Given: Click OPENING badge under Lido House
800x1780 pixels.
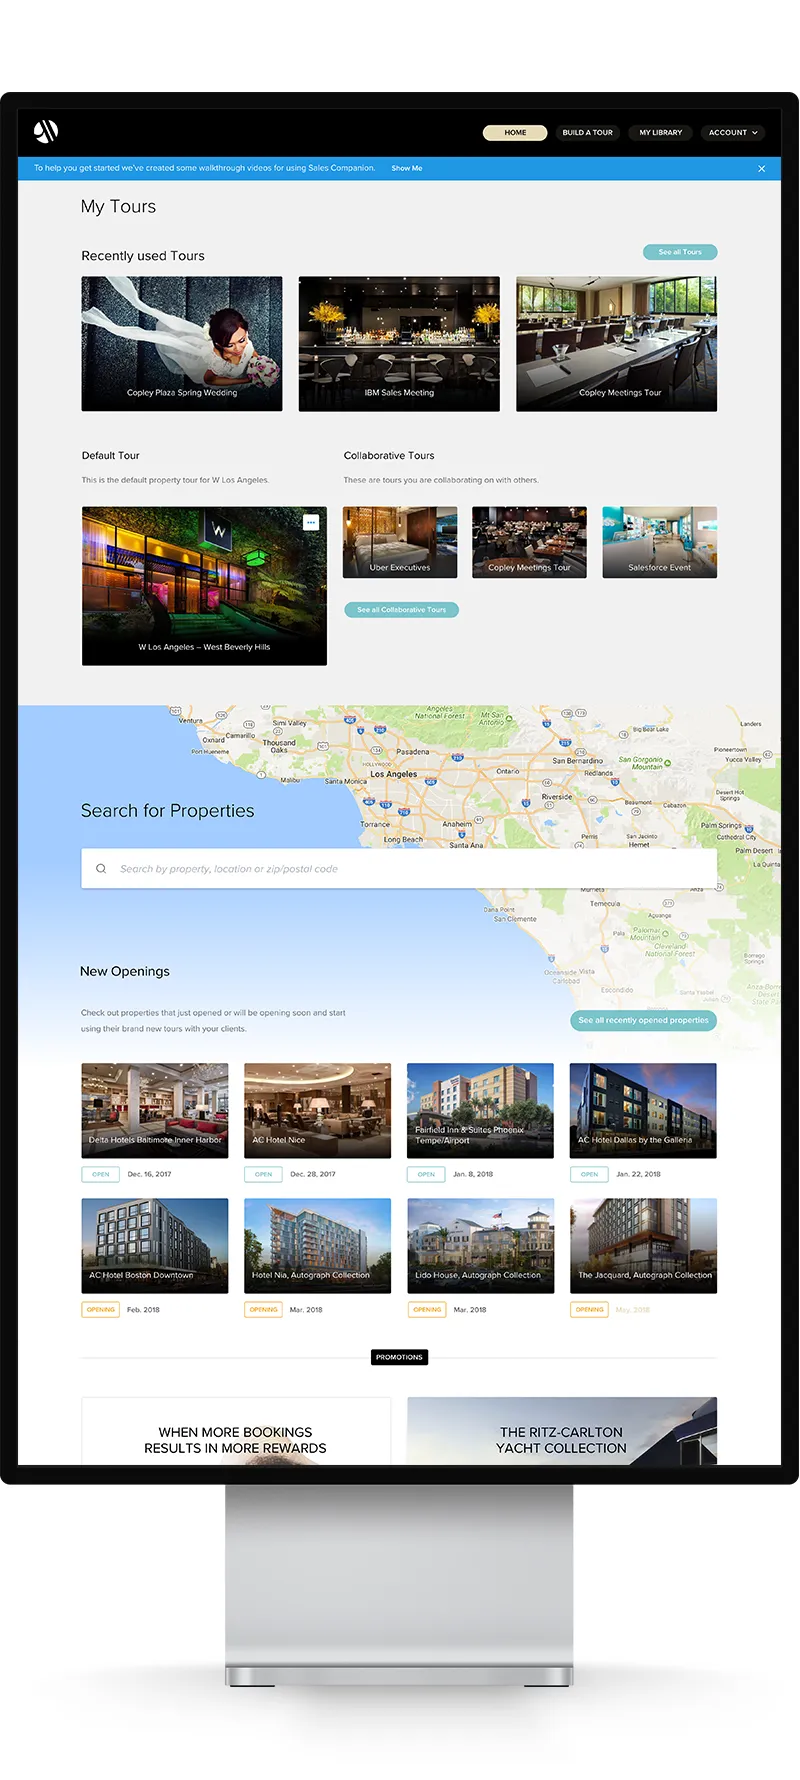Looking at the screenshot, I should pos(427,1309).
